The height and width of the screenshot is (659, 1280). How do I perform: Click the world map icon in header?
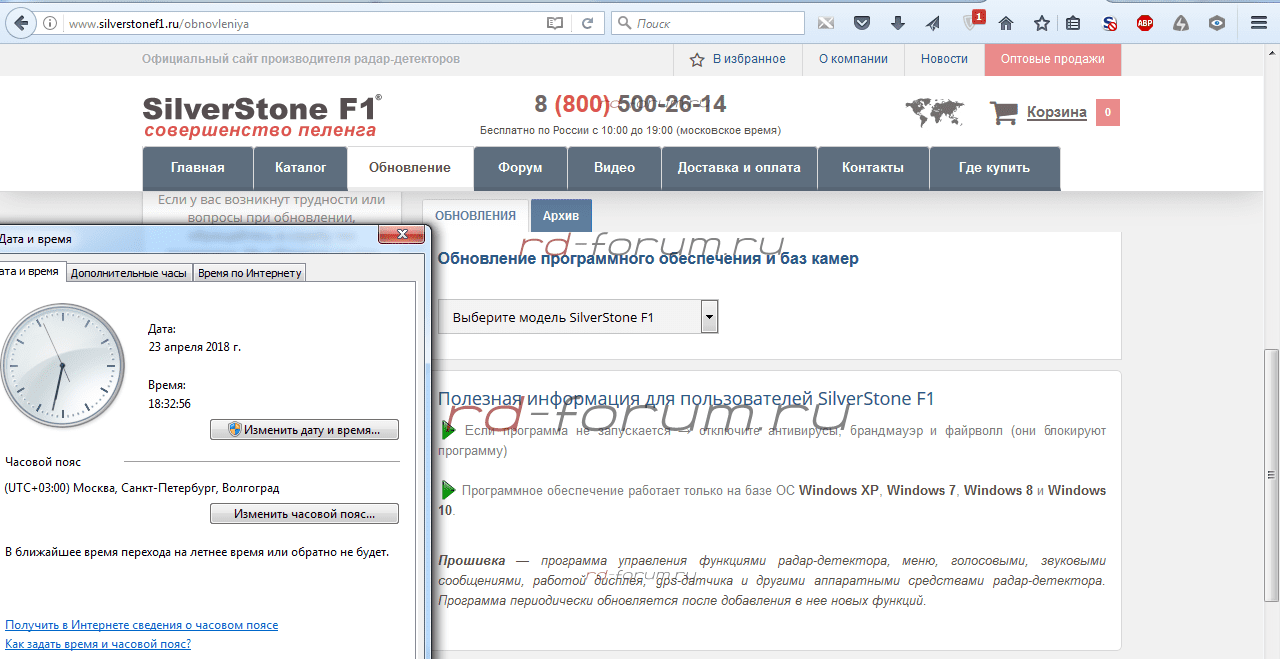click(934, 112)
